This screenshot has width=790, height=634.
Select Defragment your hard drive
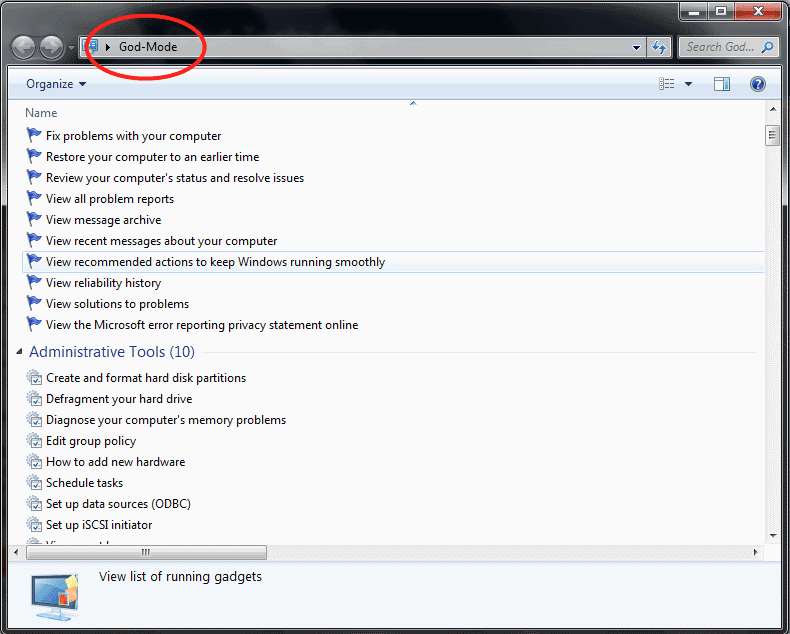pos(119,399)
